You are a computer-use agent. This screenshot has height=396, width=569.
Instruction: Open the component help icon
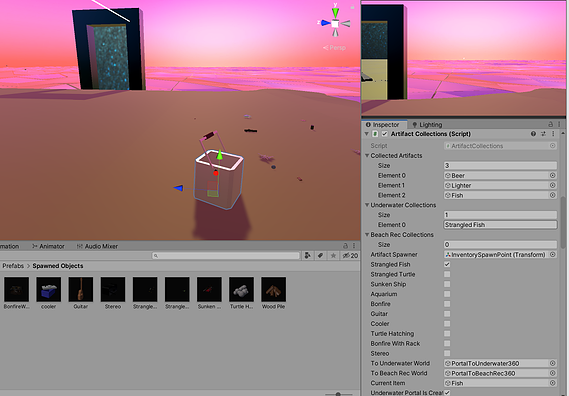(533, 134)
